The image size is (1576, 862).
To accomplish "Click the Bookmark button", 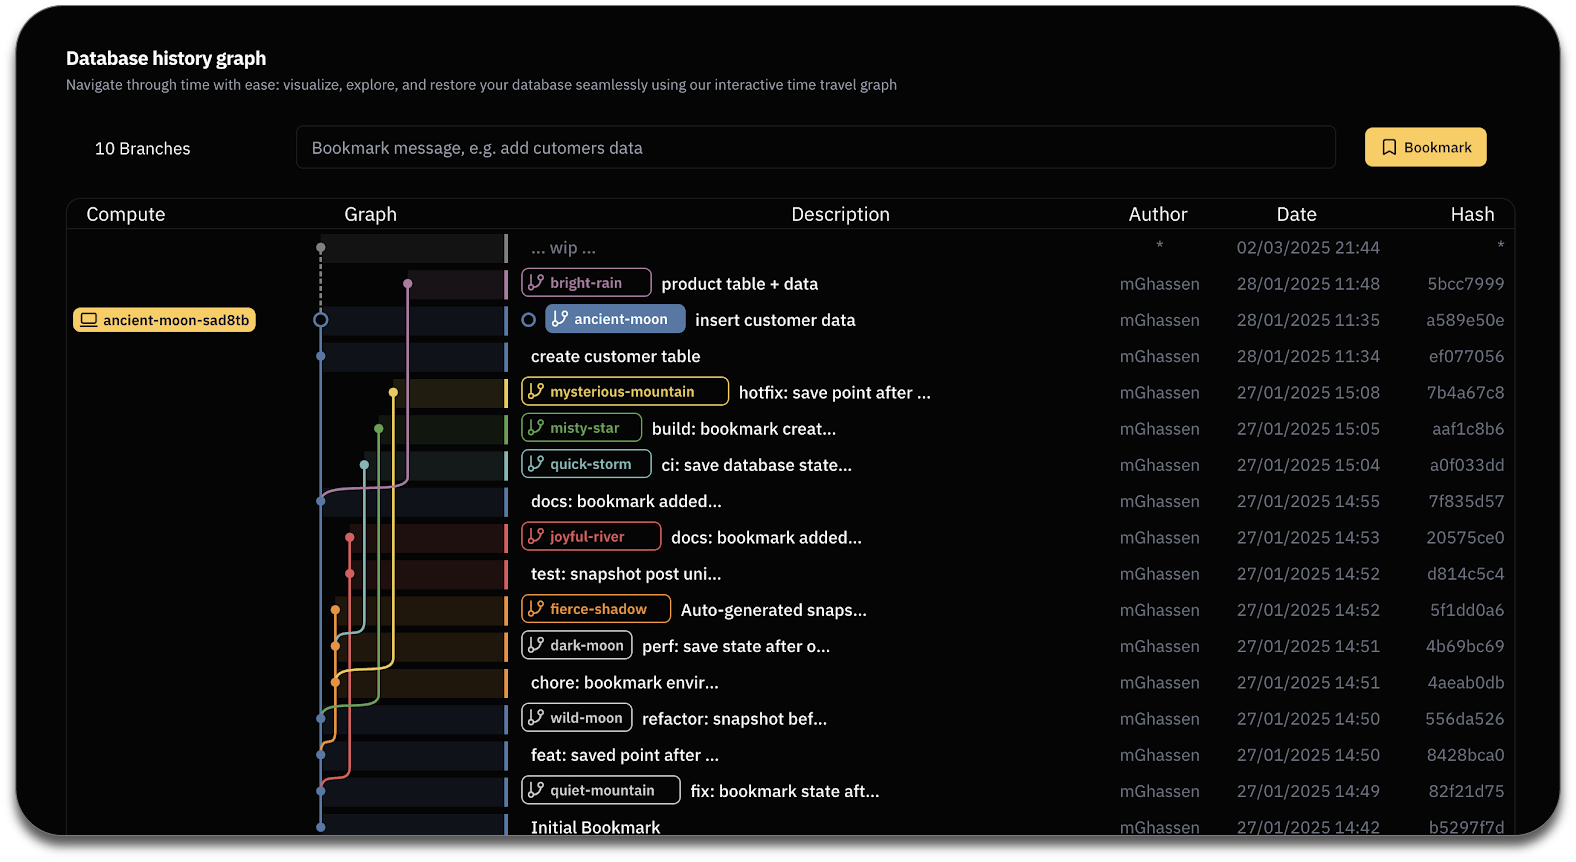I will tap(1425, 147).
